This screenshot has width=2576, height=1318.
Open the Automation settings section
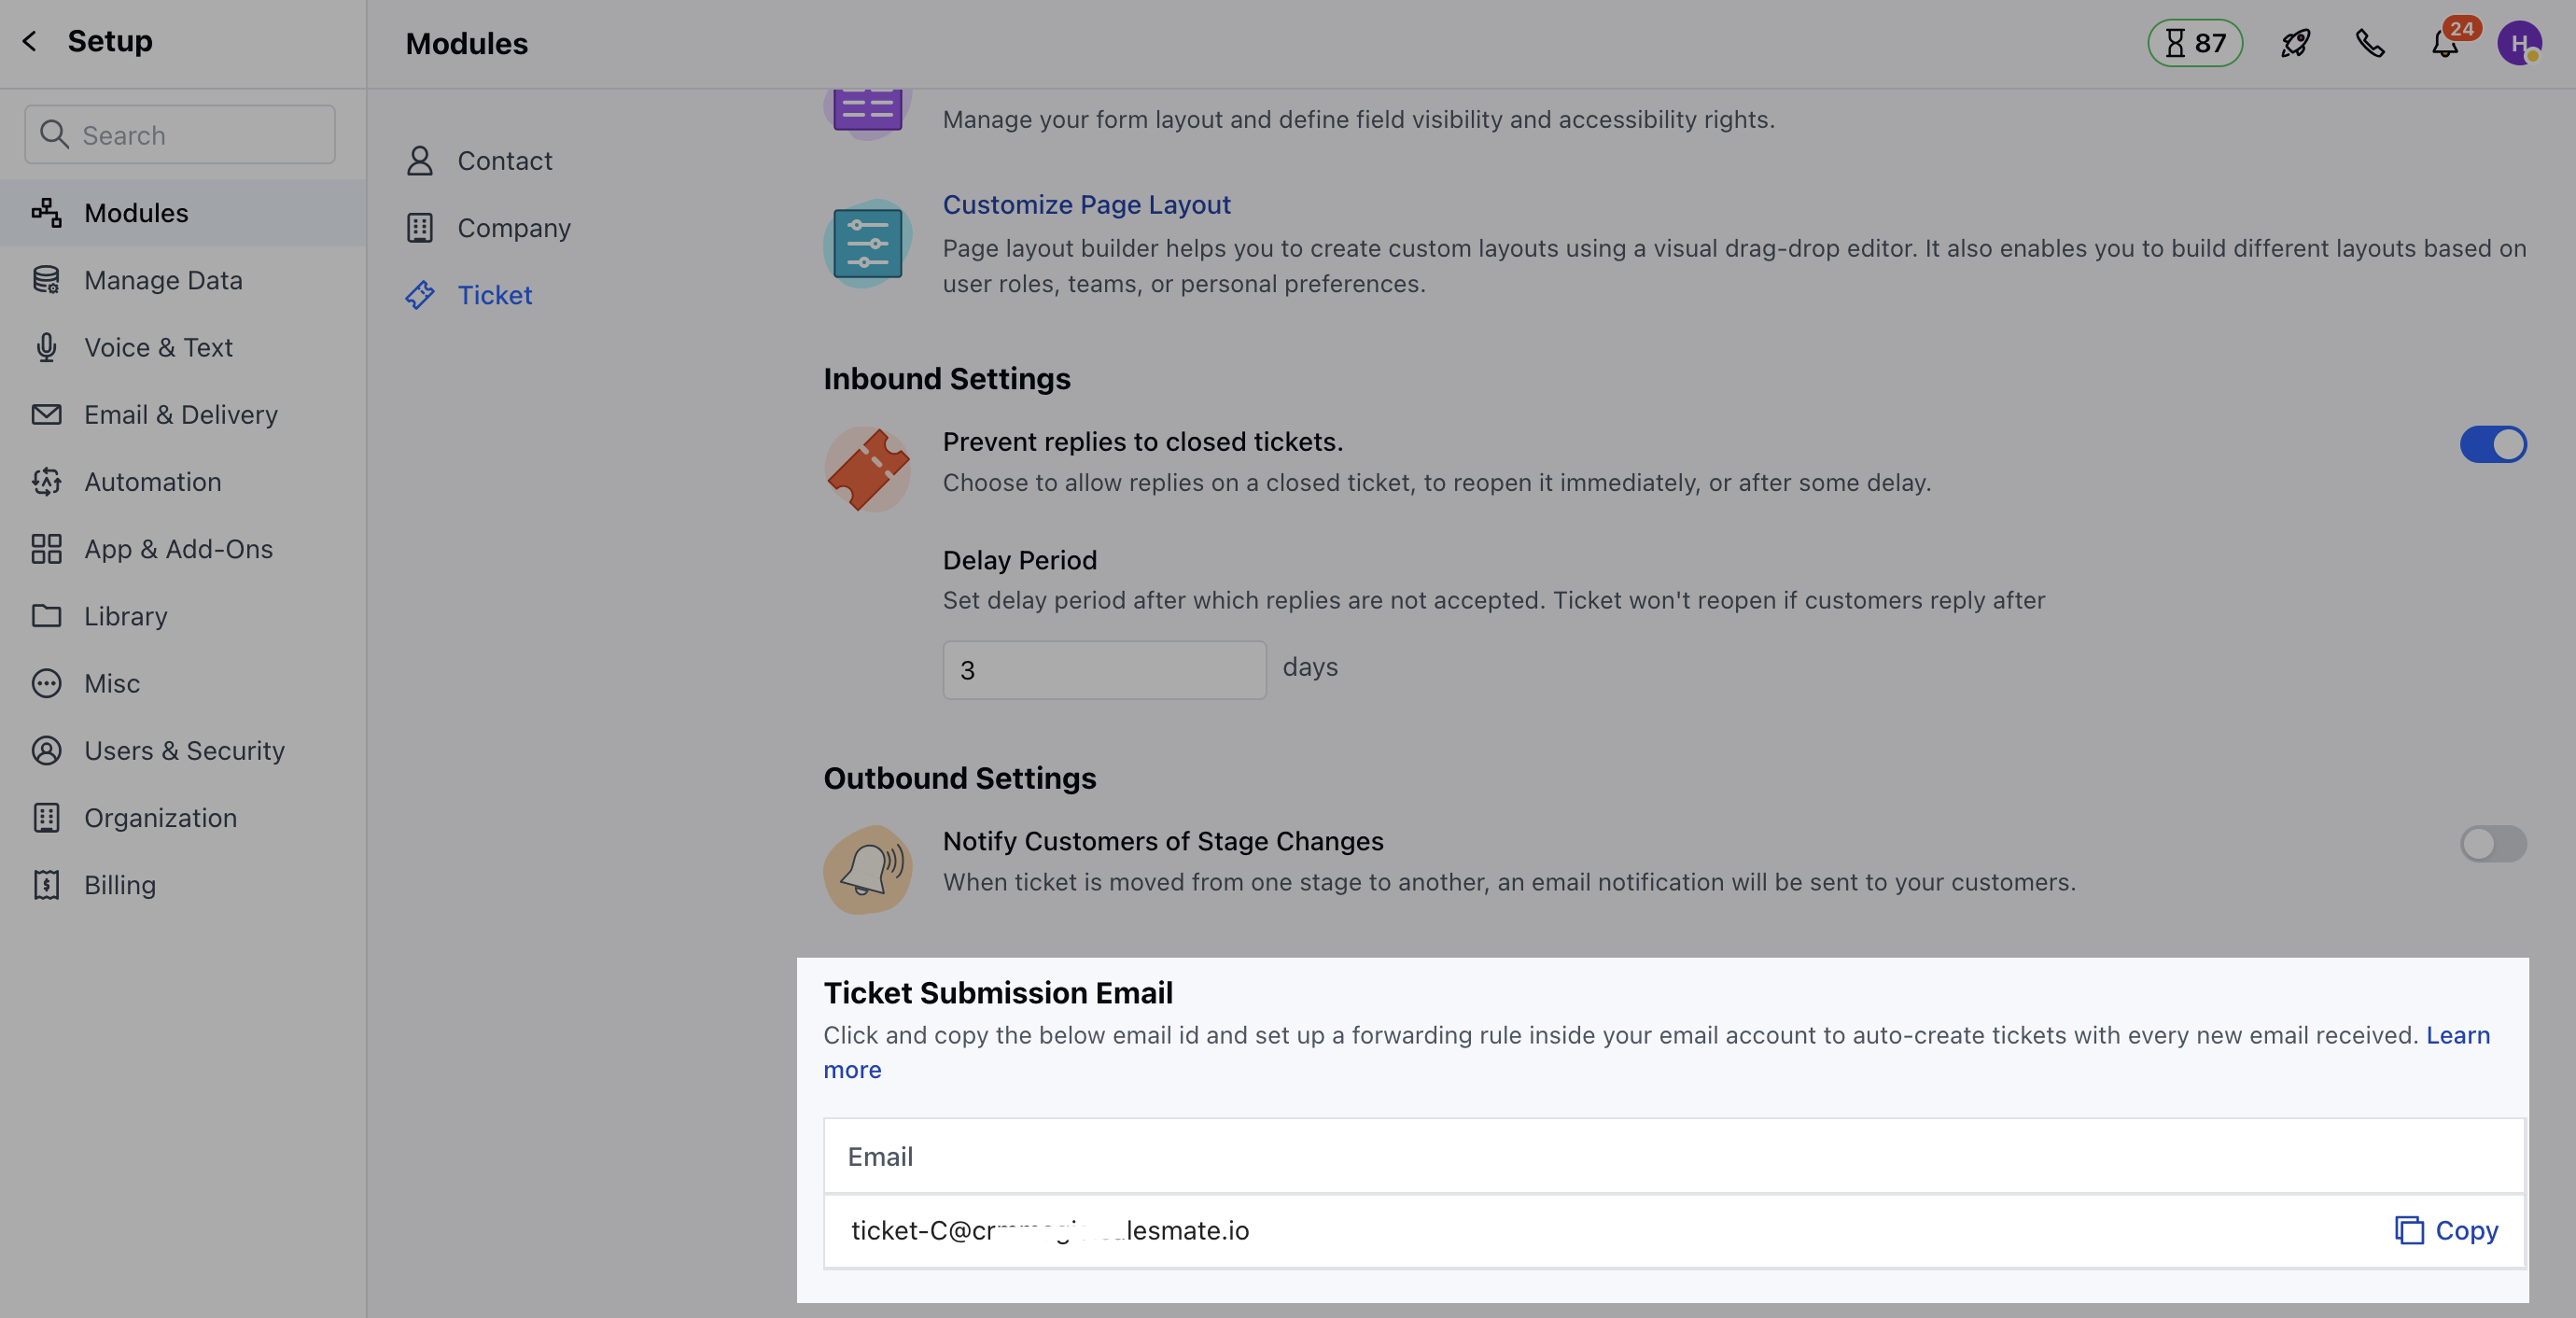152,482
